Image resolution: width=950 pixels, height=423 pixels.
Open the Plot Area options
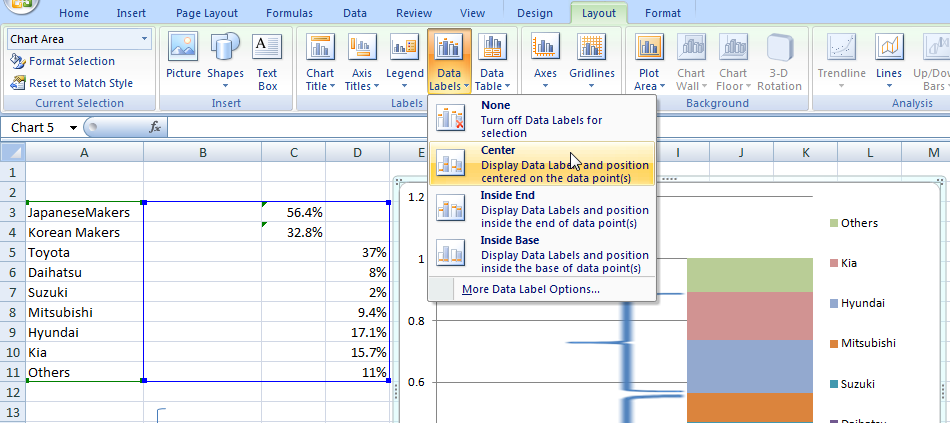click(649, 62)
